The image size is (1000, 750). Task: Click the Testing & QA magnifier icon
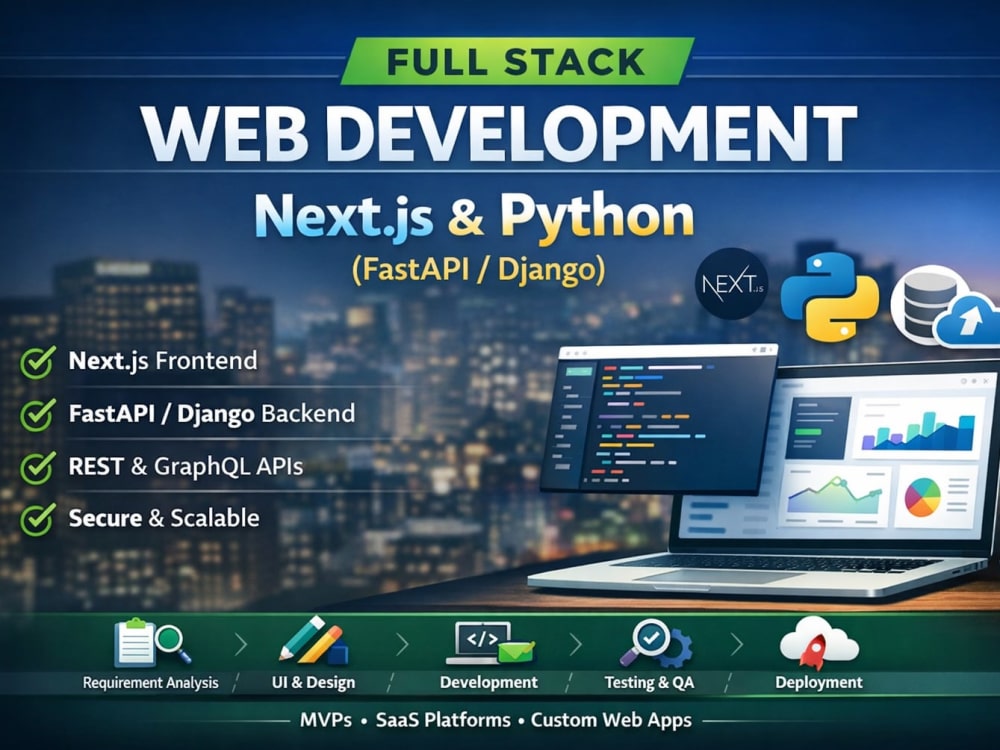pyautogui.click(x=656, y=643)
